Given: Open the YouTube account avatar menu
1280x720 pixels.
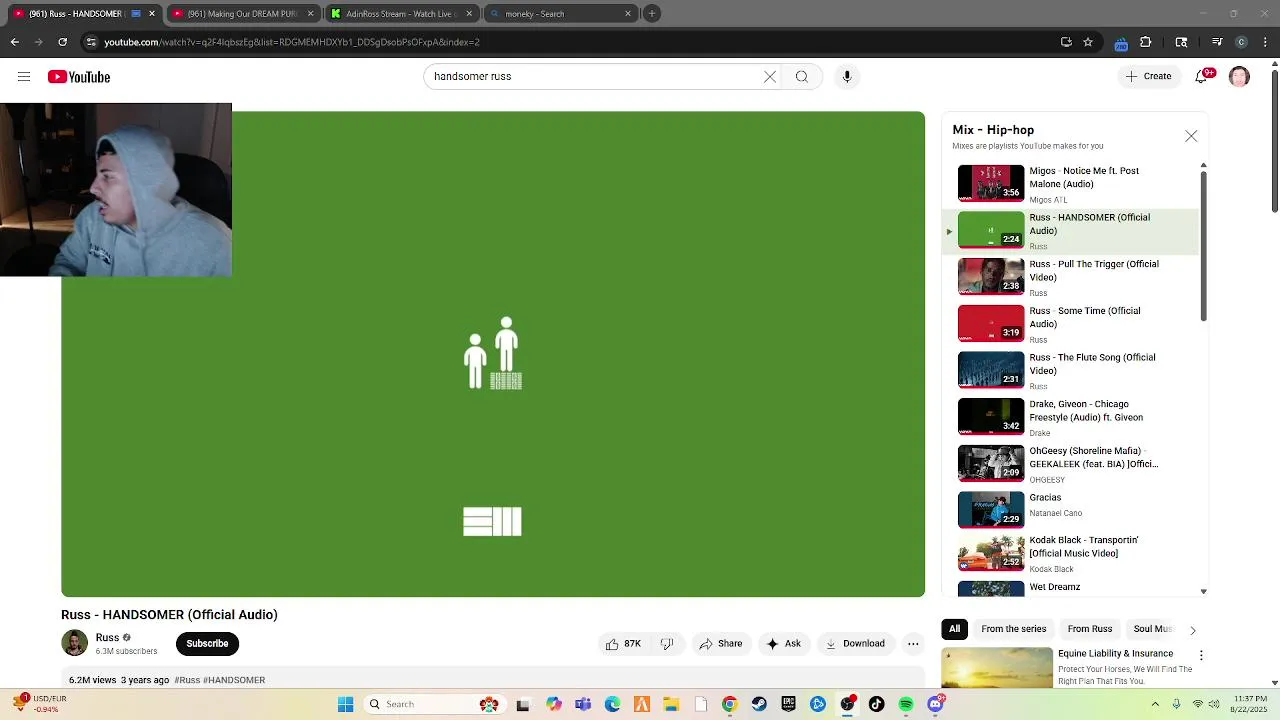Looking at the screenshot, I should [x=1239, y=77].
